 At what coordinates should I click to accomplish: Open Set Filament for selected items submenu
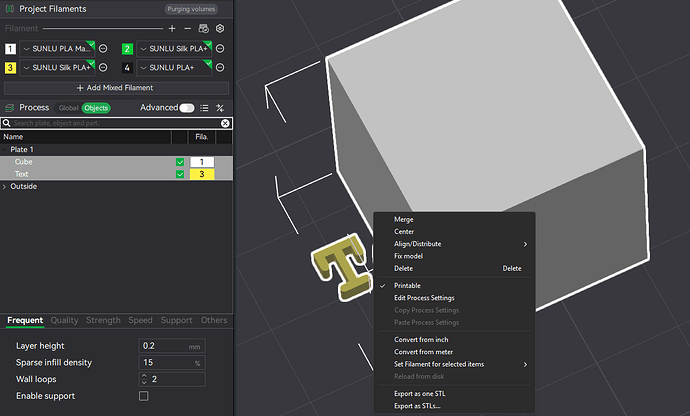[455, 364]
